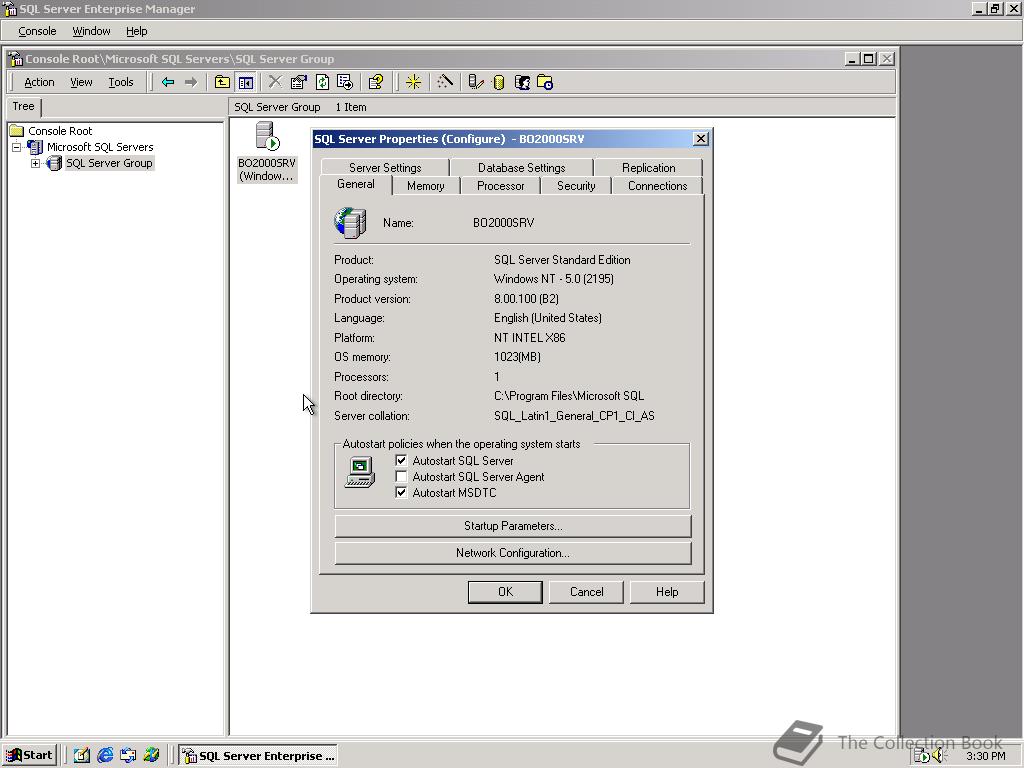Click the volume speaker tray icon
1024x768 pixels.
click(939, 756)
